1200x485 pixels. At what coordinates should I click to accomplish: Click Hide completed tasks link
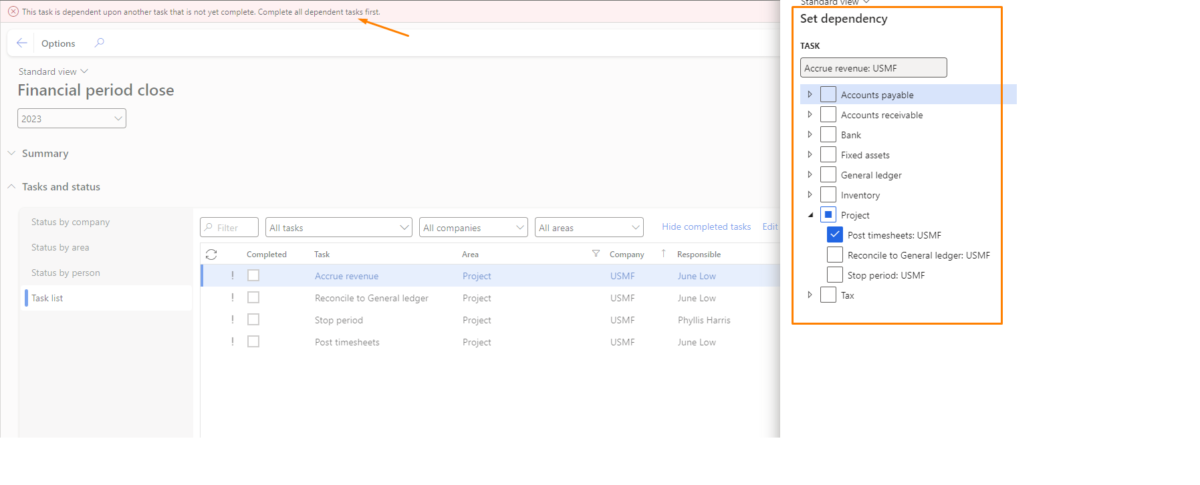(x=706, y=227)
